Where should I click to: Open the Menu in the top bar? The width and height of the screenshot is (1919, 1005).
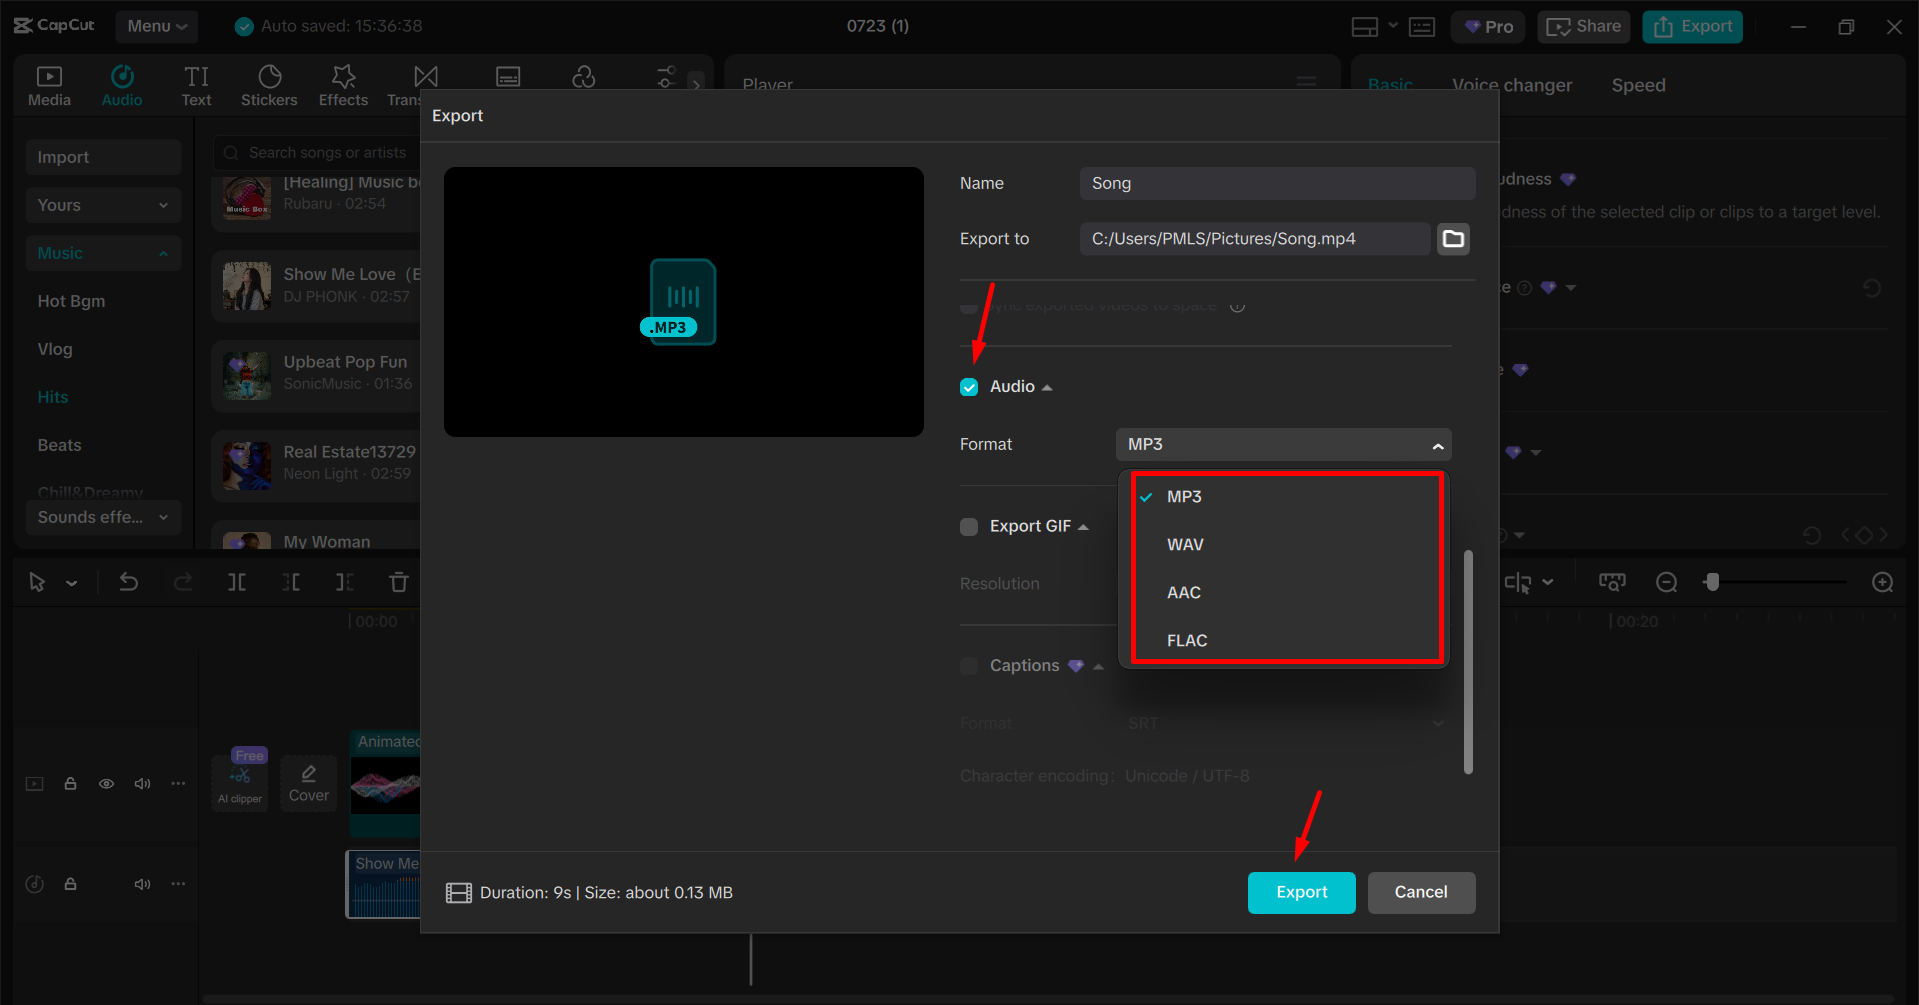[x=156, y=26]
